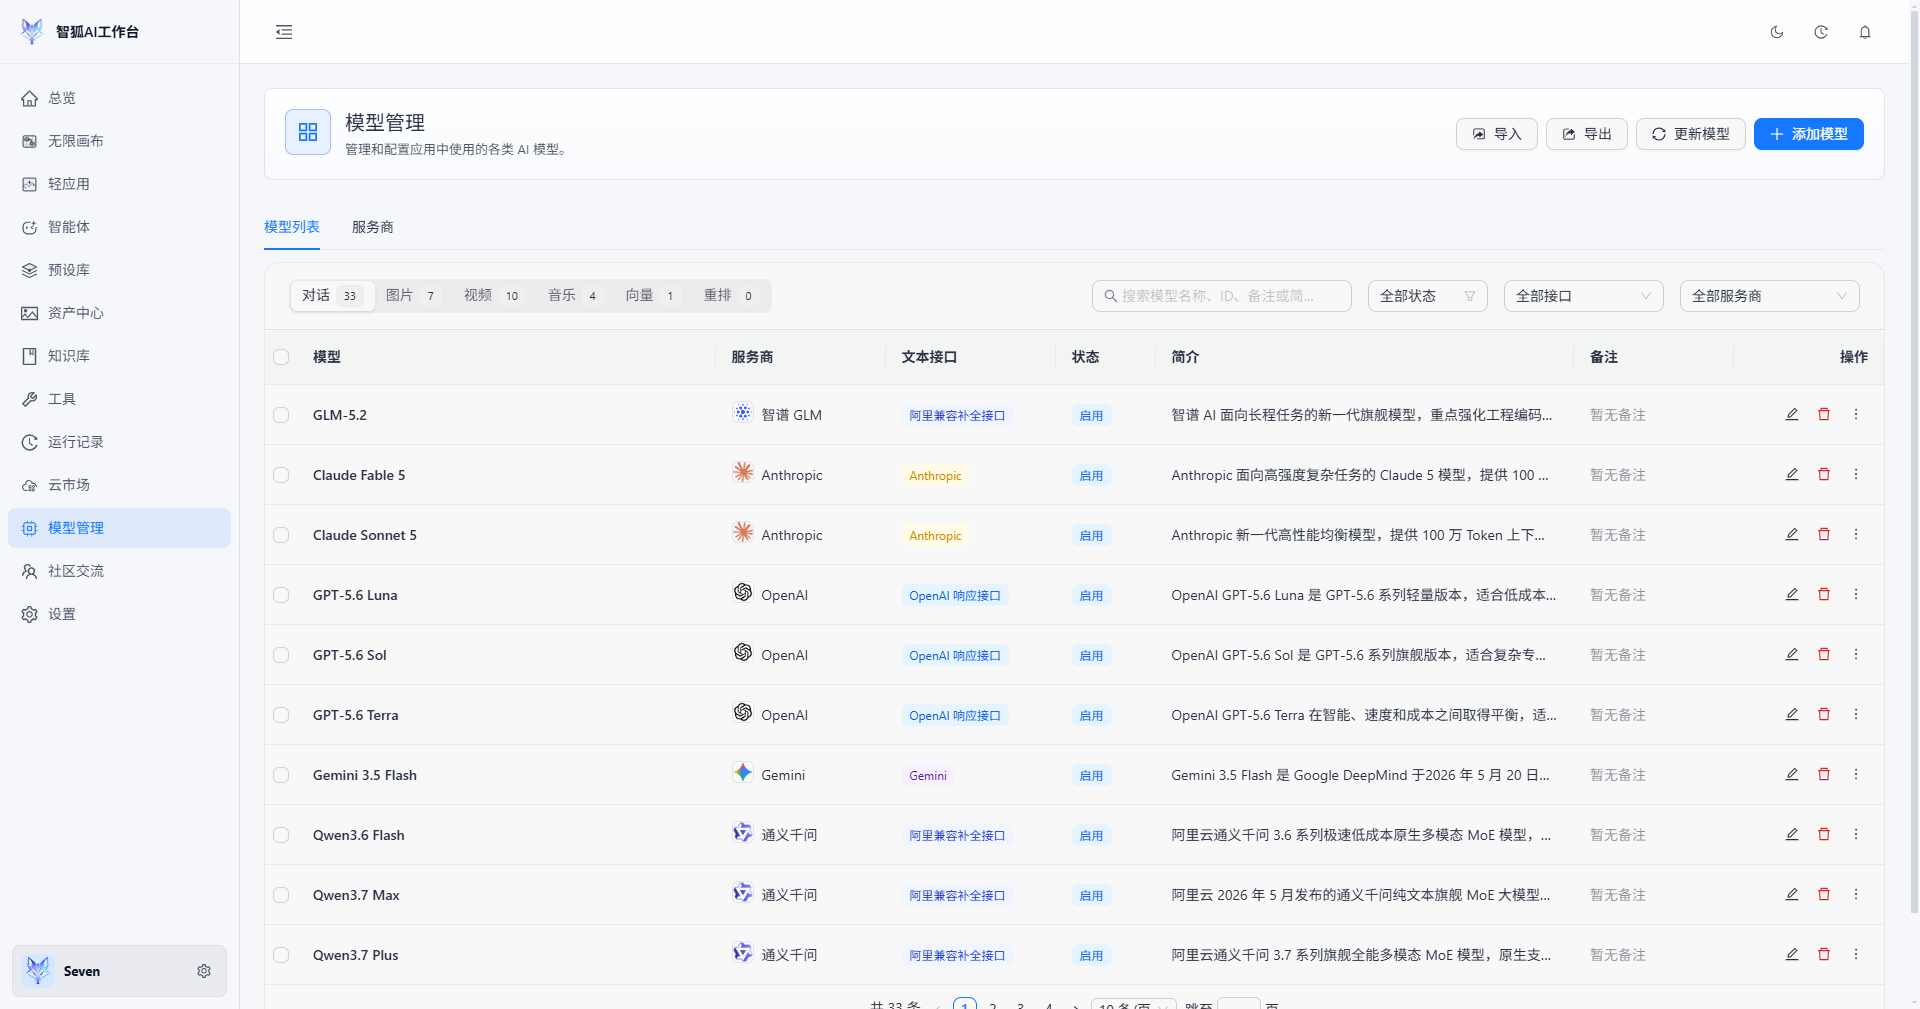Open more actions for GPT-5.6 Terra
1920x1009 pixels.
(1856, 714)
